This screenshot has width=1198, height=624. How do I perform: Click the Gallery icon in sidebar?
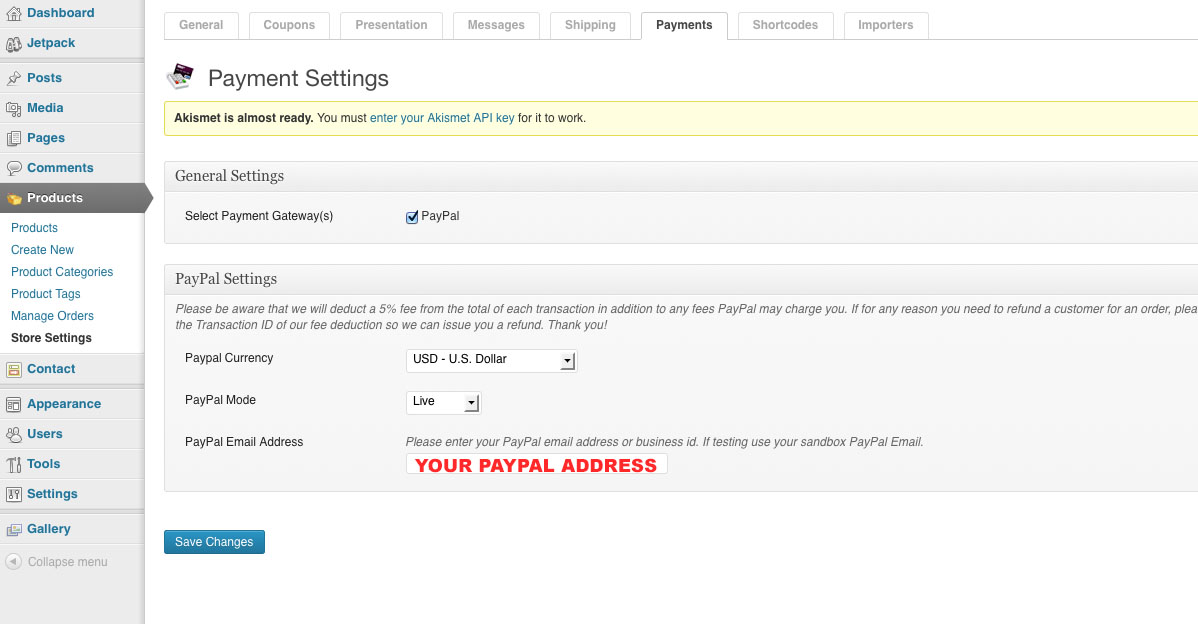(14, 529)
